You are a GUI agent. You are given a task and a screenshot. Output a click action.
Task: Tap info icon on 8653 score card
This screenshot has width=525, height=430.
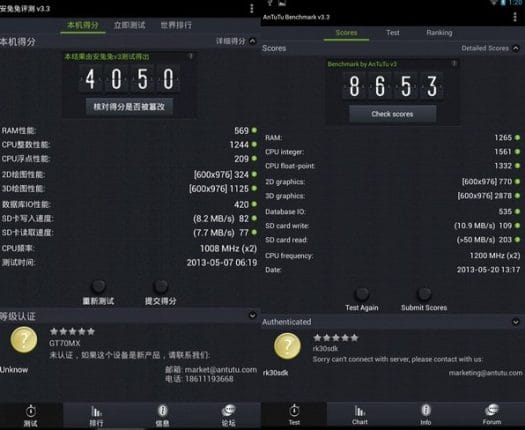[x=454, y=63]
